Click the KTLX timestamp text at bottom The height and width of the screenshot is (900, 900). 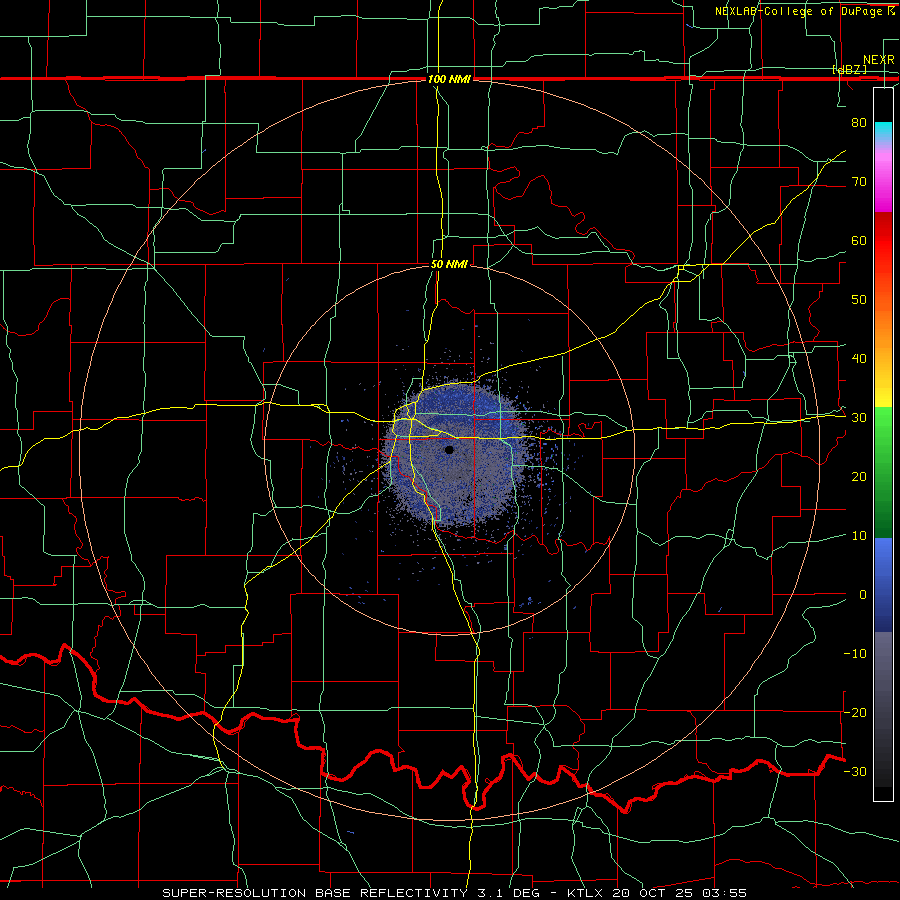657,893
